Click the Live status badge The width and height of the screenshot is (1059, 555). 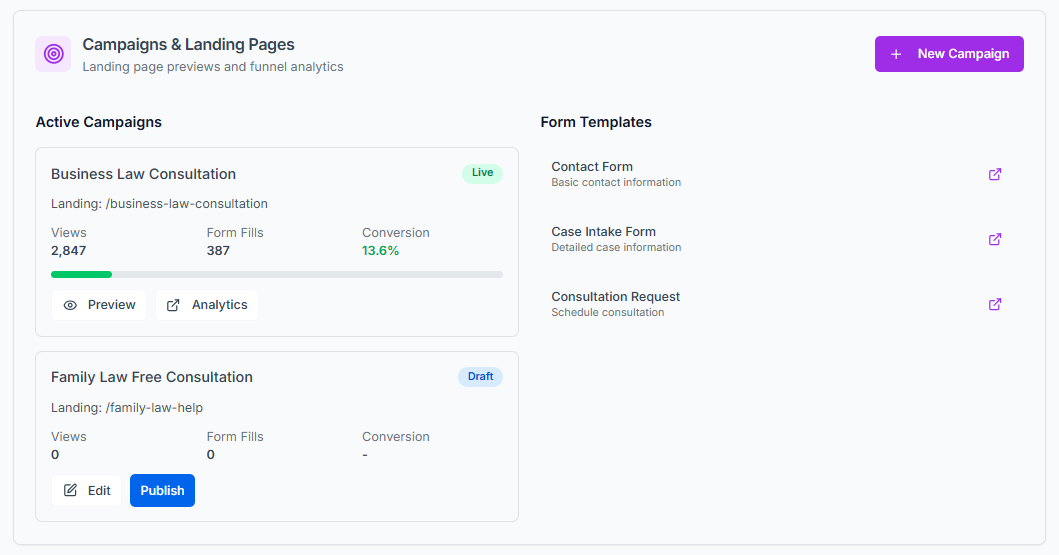coord(482,173)
